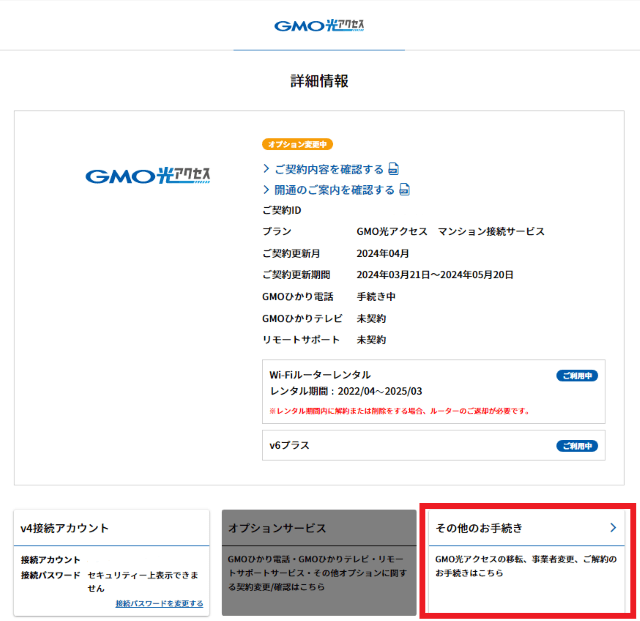Select the v6プラス row text
The height and width of the screenshot is (621, 640).
click(x=289, y=445)
